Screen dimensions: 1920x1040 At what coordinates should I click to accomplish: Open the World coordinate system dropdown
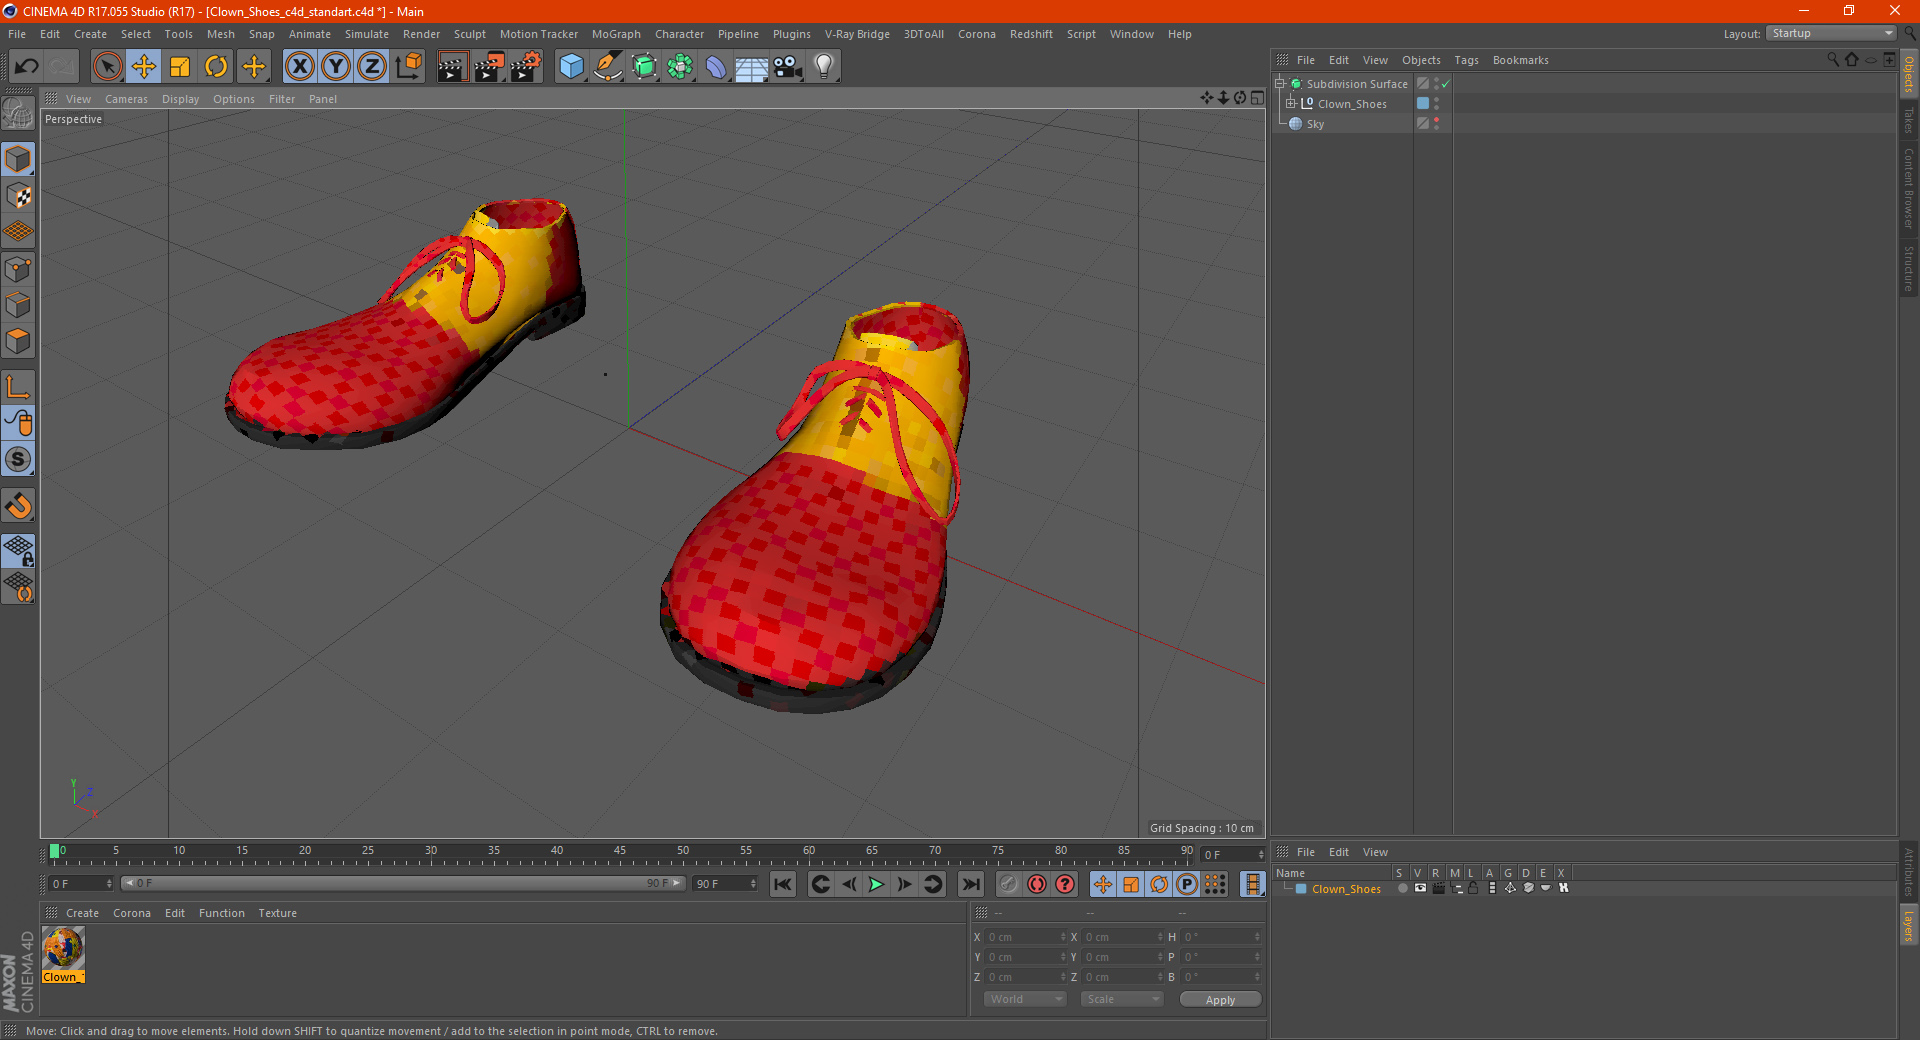1025,999
